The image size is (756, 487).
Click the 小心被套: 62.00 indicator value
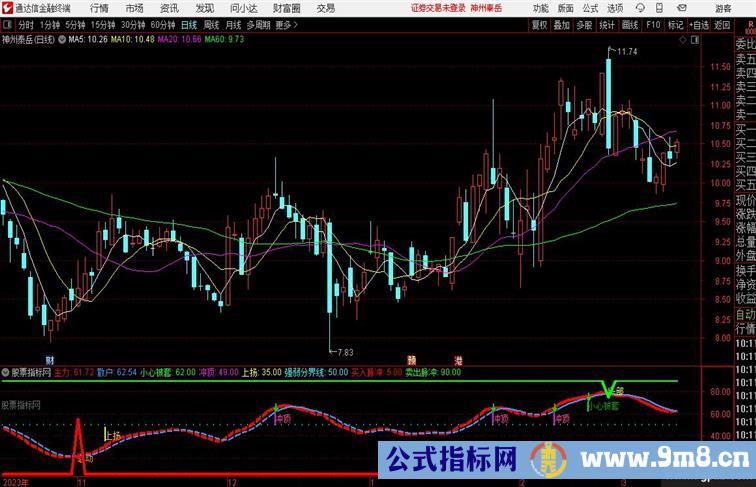(168, 373)
